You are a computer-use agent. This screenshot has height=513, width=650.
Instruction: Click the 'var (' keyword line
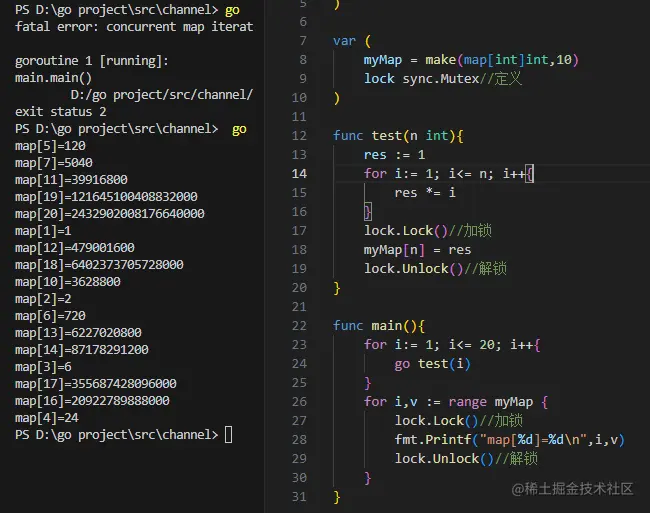[352, 41]
